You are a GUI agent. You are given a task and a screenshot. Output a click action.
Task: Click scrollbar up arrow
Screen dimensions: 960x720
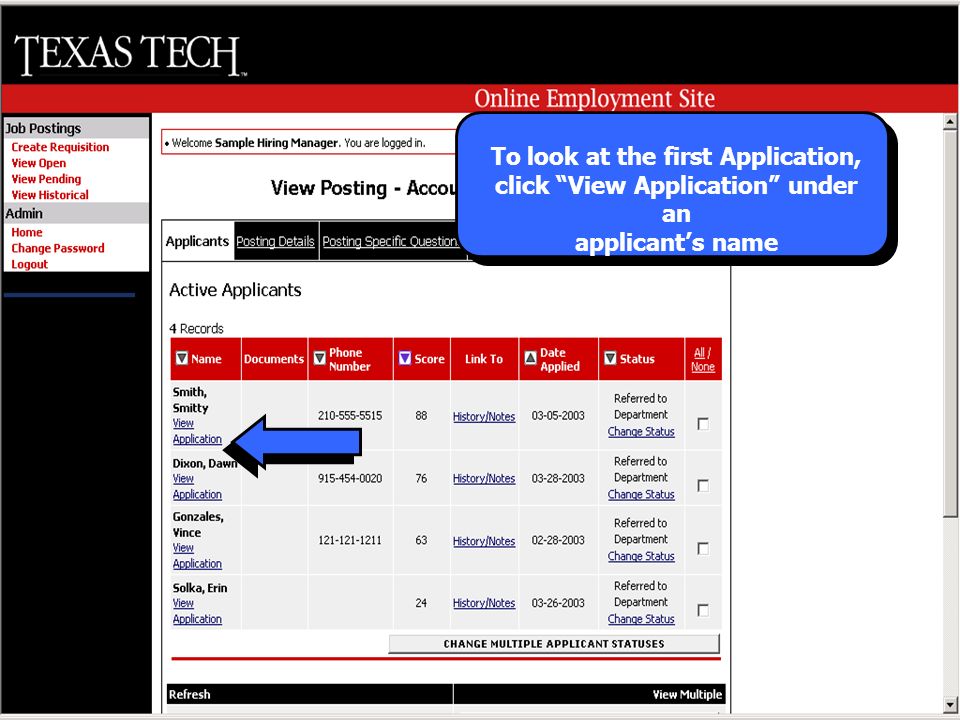[950, 122]
